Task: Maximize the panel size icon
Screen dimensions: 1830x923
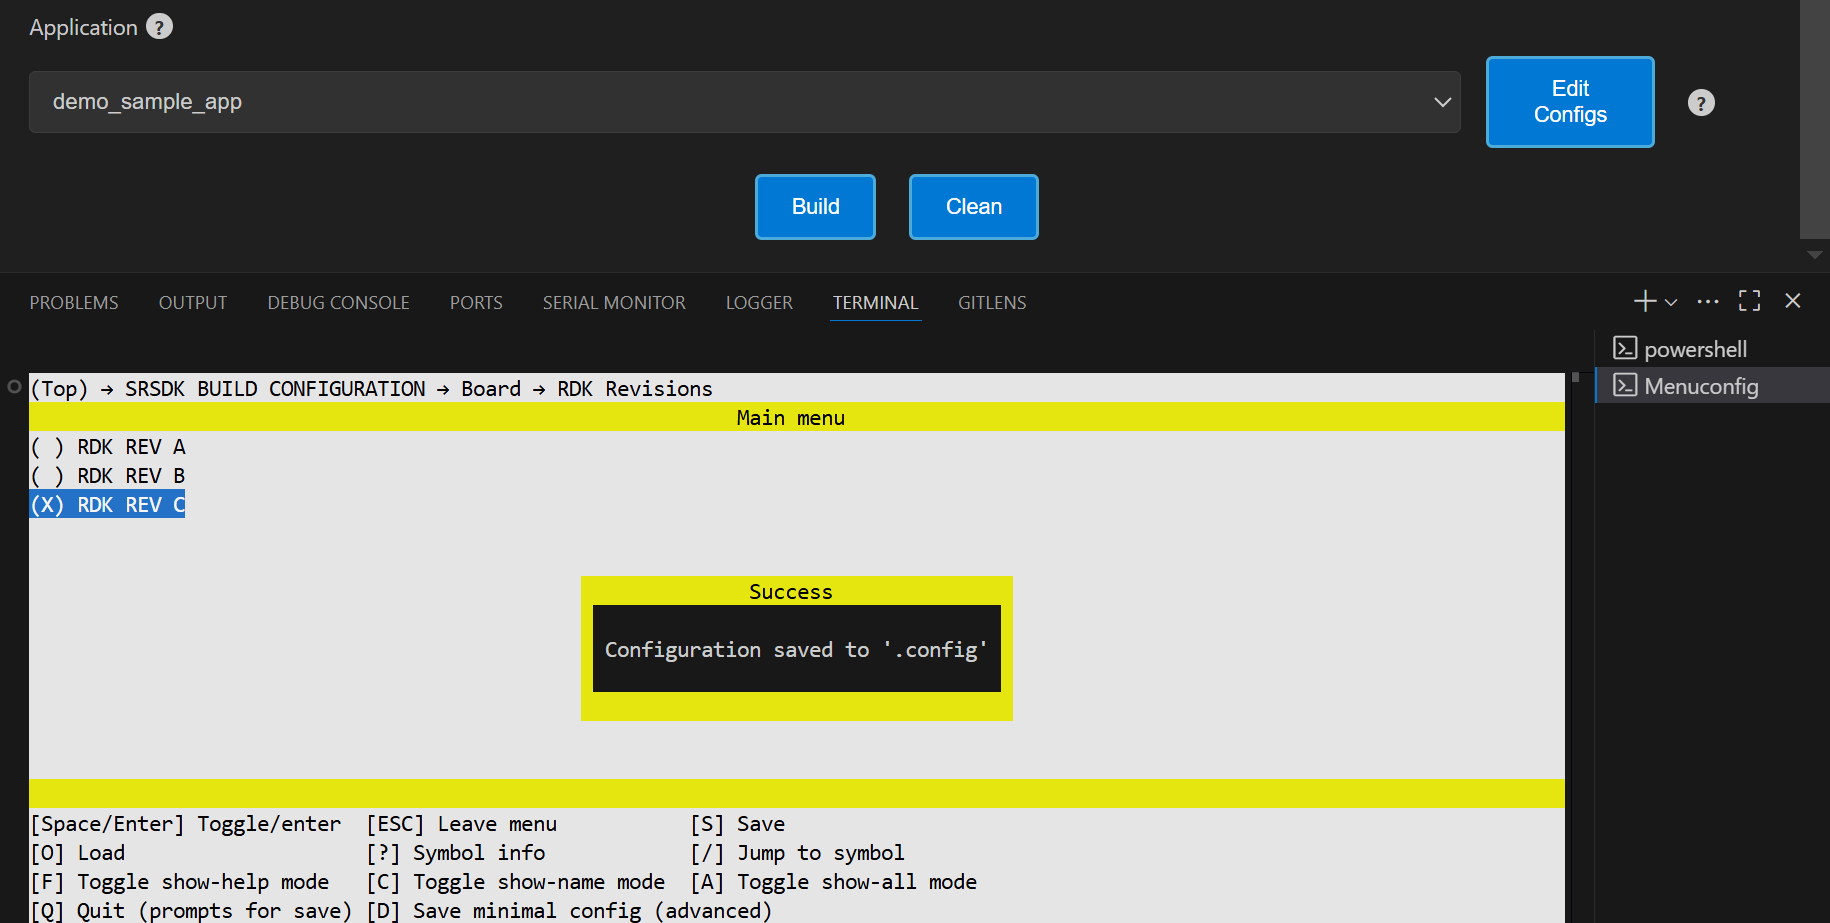Action: 1749,301
